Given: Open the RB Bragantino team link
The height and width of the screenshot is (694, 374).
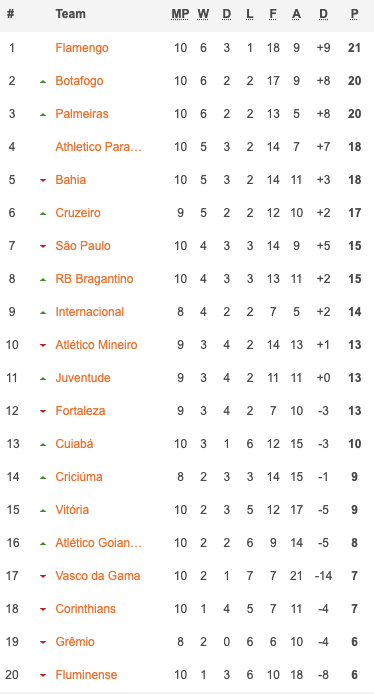Looking at the screenshot, I should coord(94,279).
